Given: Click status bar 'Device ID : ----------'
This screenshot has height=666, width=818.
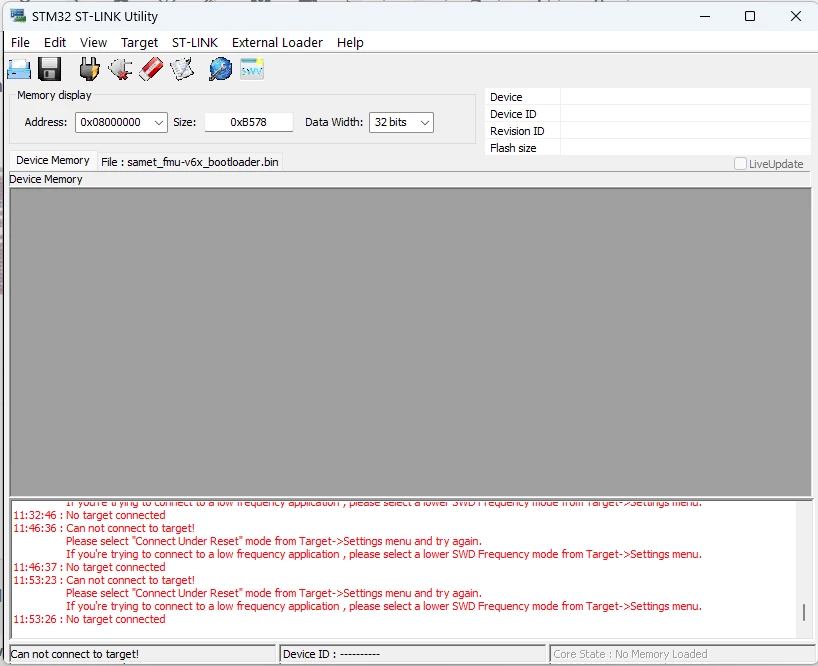Looking at the screenshot, I should pos(412,654).
